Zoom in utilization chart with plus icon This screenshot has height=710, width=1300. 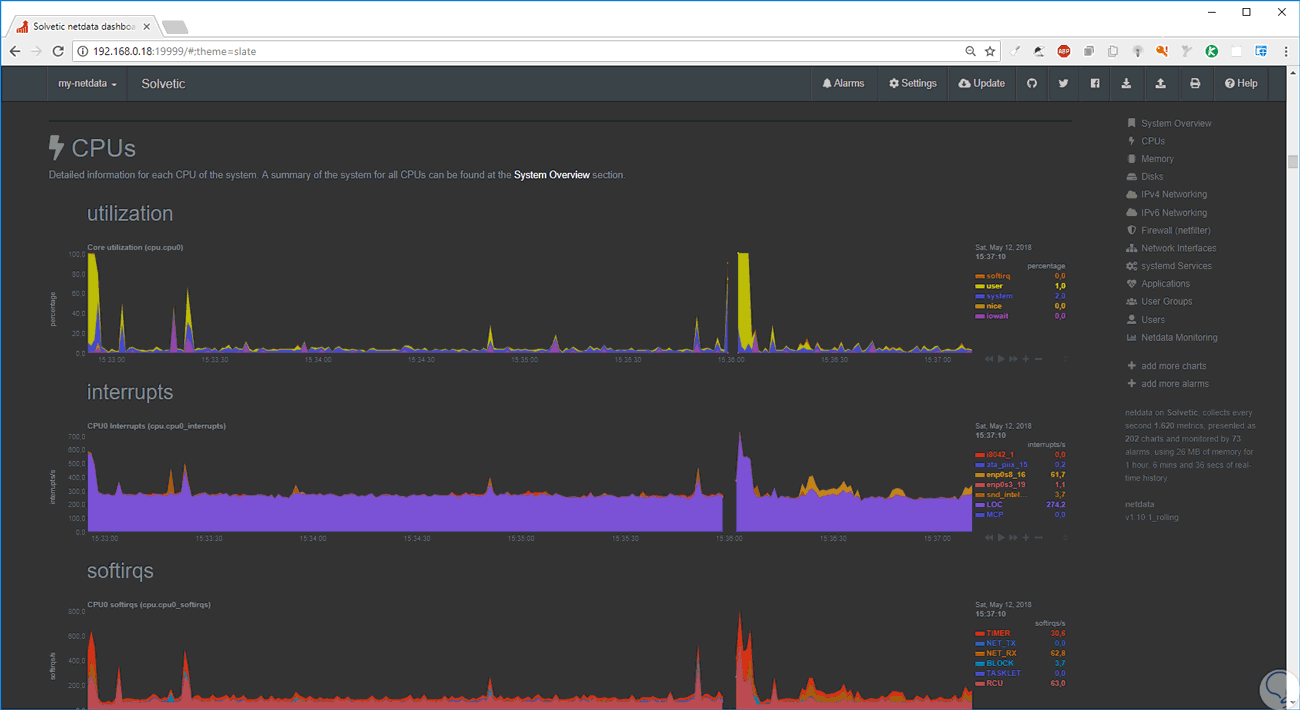coord(1026,358)
